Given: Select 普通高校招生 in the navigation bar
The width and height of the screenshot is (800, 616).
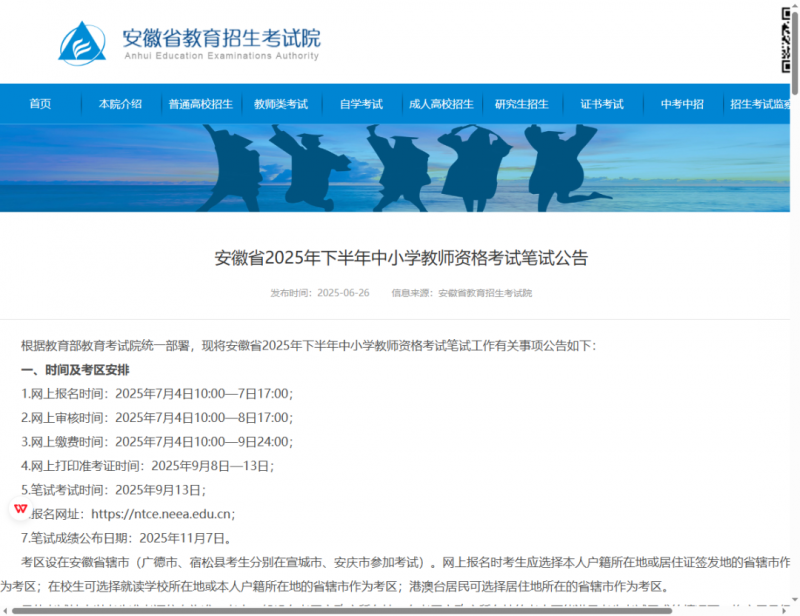Looking at the screenshot, I should (200, 104).
